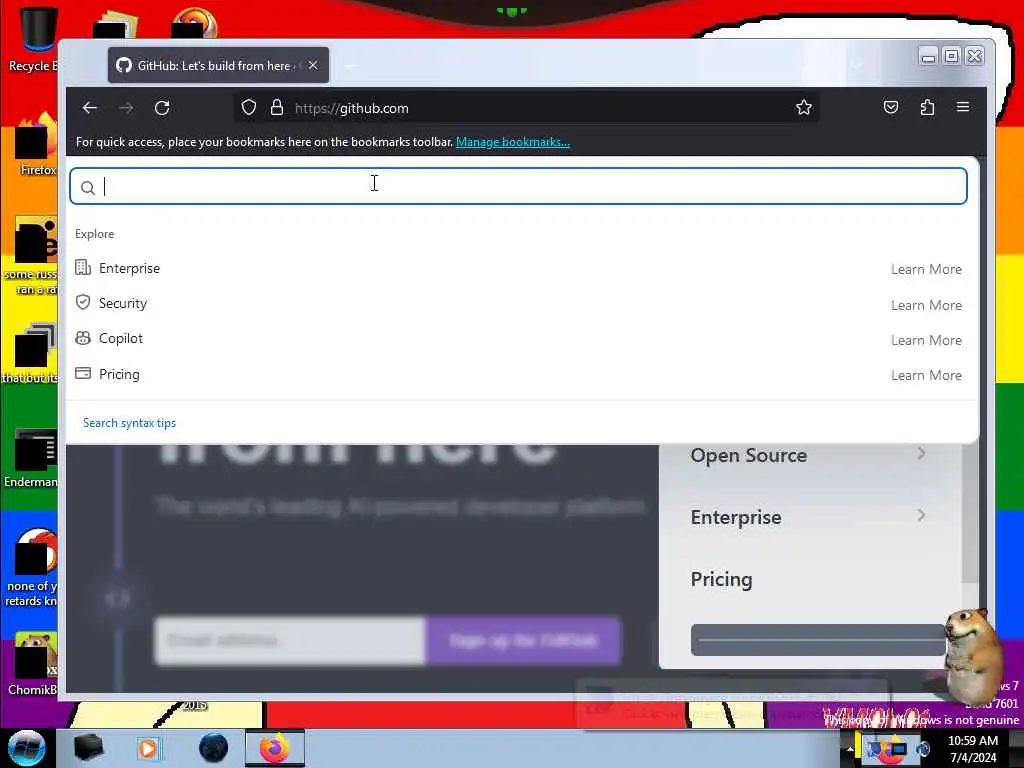Click the github.com address bar
This screenshot has width=1024, height=768.
(x=526, y=108)
